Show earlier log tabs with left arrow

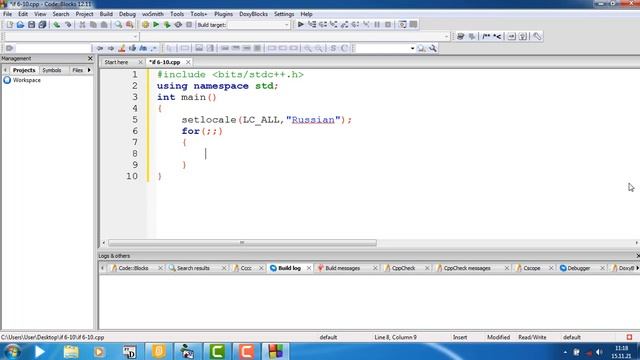pos(103,268)
